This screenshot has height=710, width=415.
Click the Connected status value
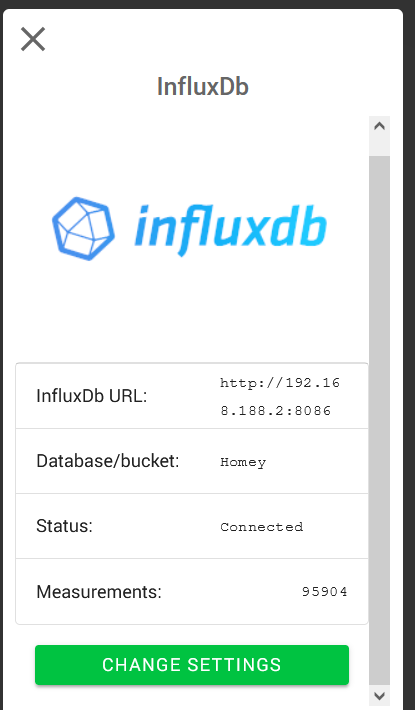(262, 527)
